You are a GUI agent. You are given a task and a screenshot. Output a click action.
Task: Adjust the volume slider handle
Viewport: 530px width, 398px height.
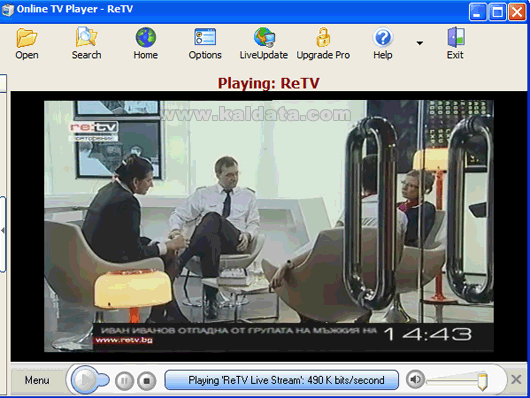[x=482, y=381]
